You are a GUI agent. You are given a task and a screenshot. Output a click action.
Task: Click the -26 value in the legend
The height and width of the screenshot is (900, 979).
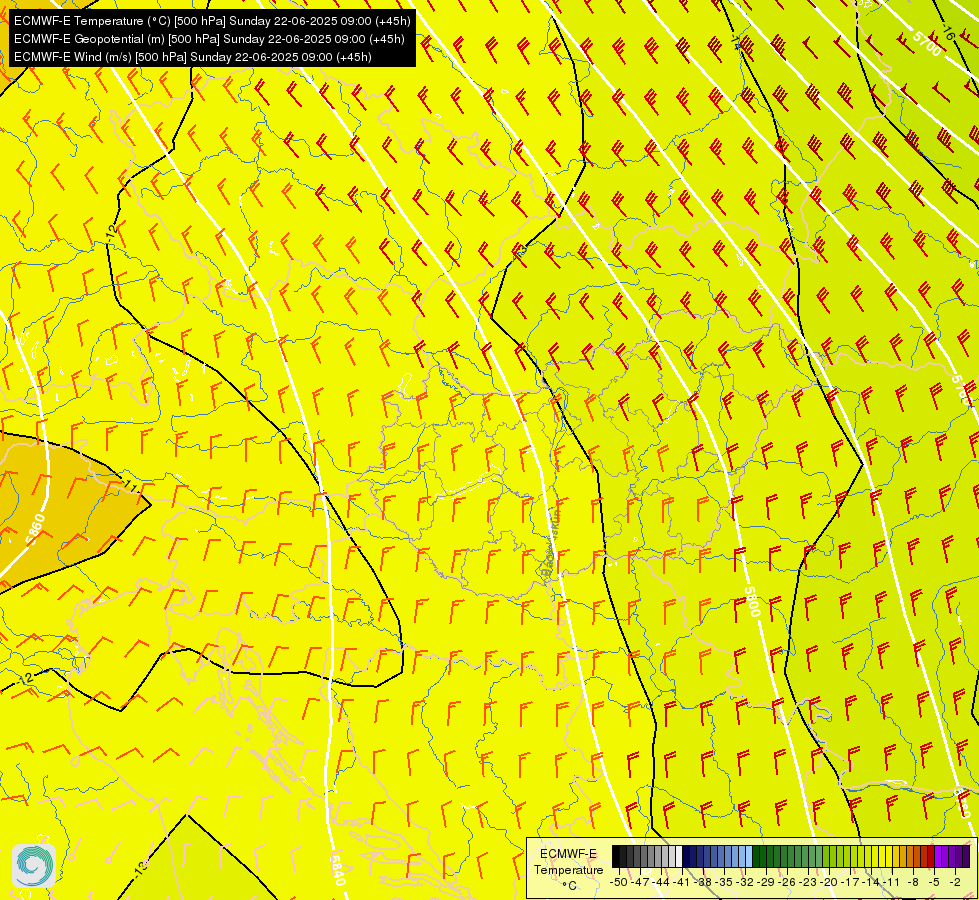click(787, 883)
